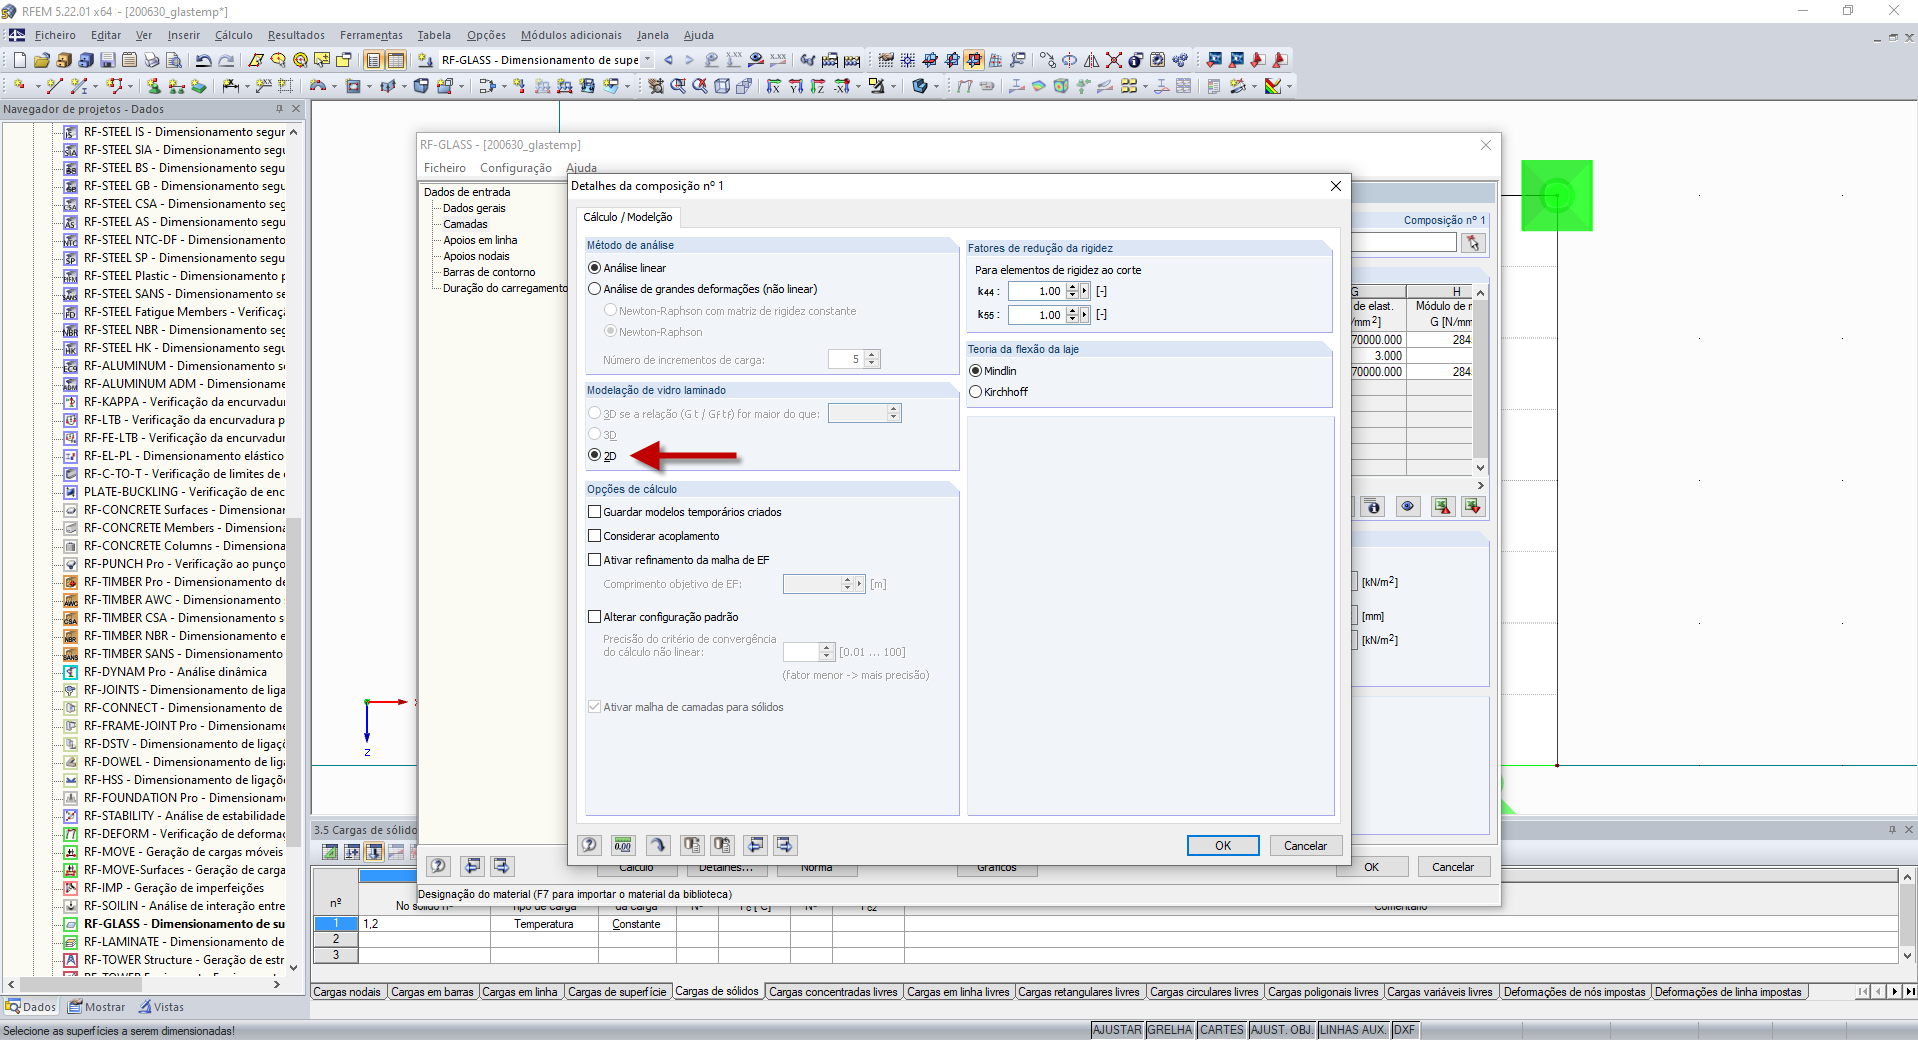Open the Módulos adicionais menu
This screenshot has height=1040, width=1918.
pyautogui.click(x=571, y=35)
